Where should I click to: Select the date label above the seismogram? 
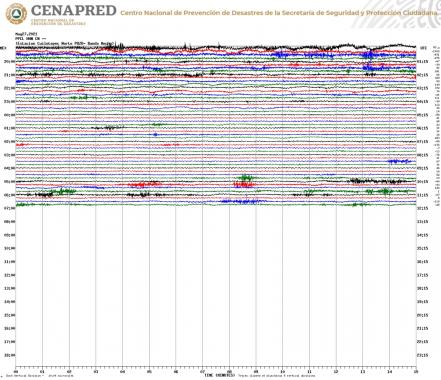(x=26, y=34)
